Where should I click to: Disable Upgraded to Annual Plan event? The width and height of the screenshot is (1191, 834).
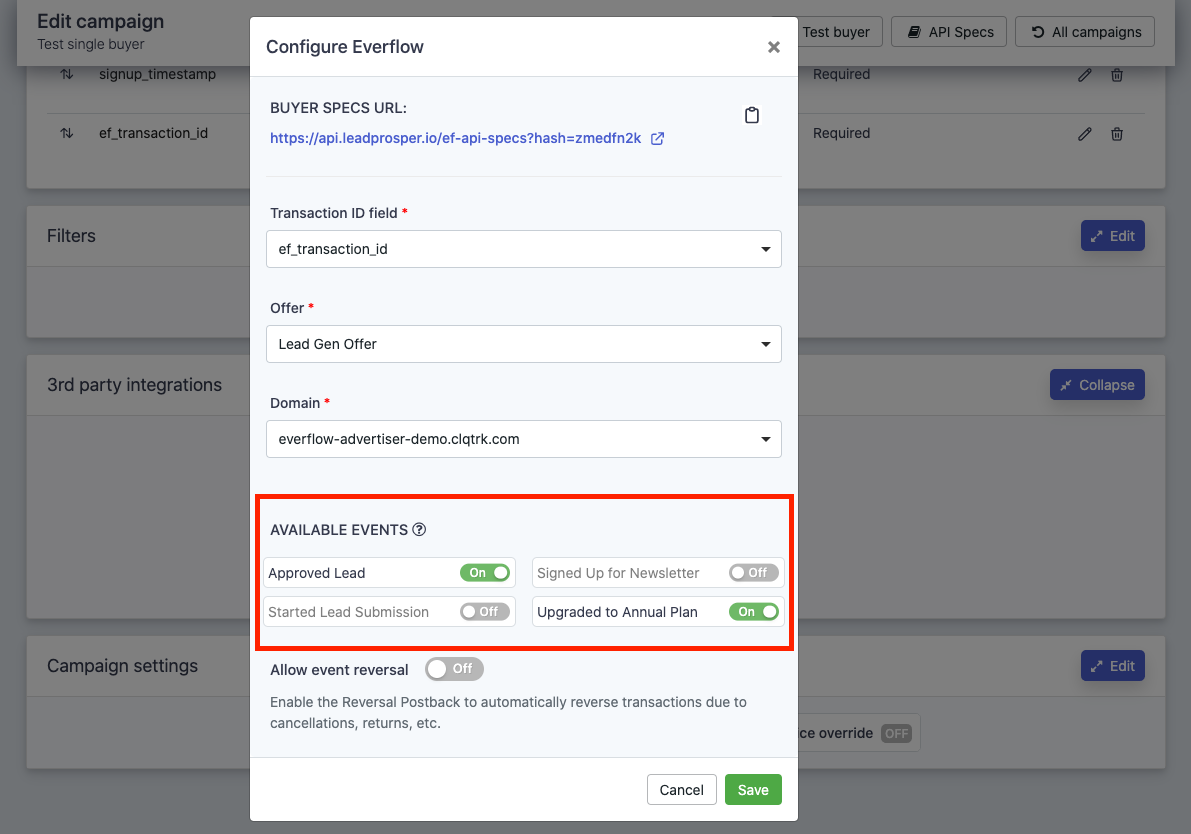coord(753,612)
